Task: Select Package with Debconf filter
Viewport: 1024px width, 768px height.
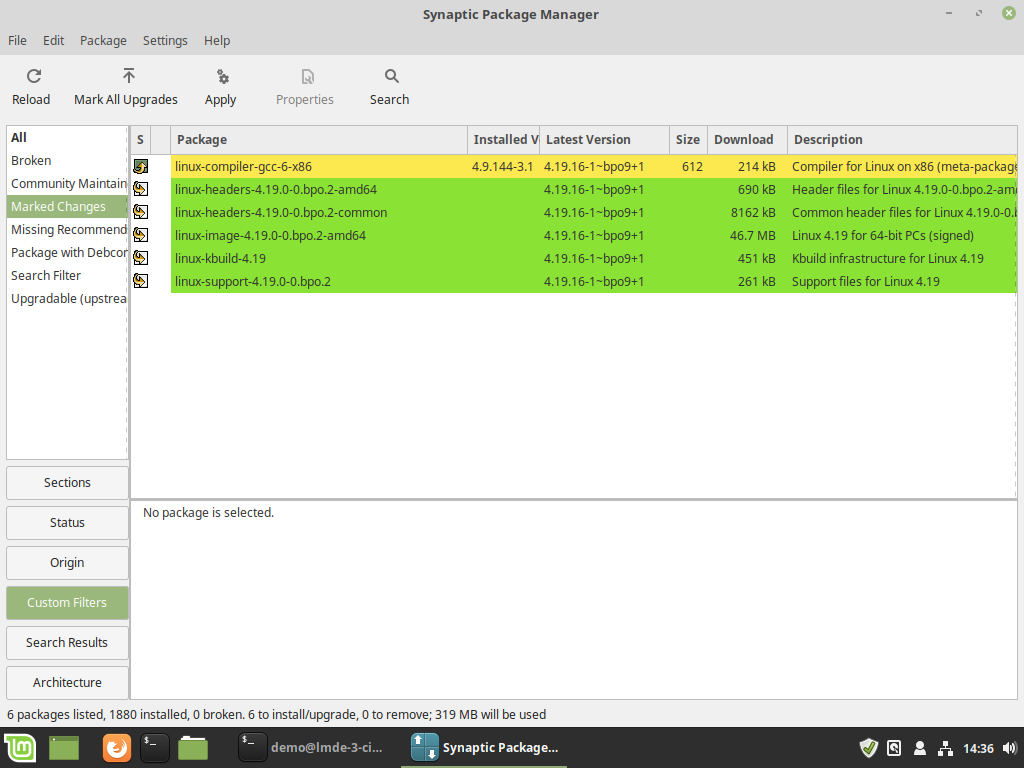Action: 67,253
